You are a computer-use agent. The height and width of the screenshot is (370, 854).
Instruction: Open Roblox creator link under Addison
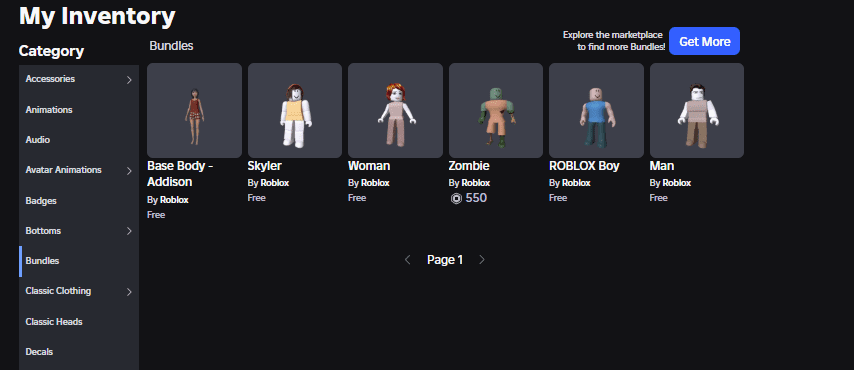[x=174, y=200]
